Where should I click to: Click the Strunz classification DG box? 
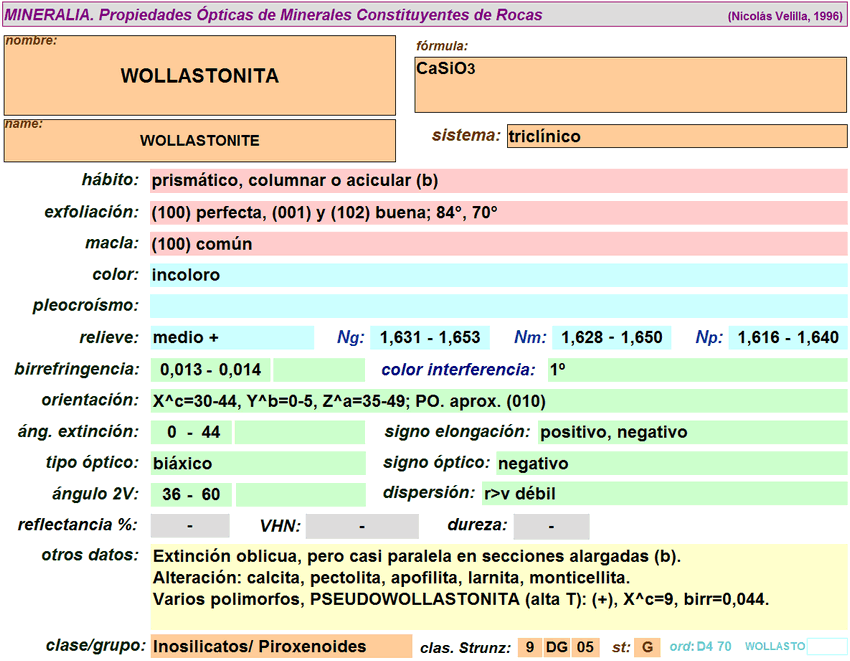coord(557,647)
